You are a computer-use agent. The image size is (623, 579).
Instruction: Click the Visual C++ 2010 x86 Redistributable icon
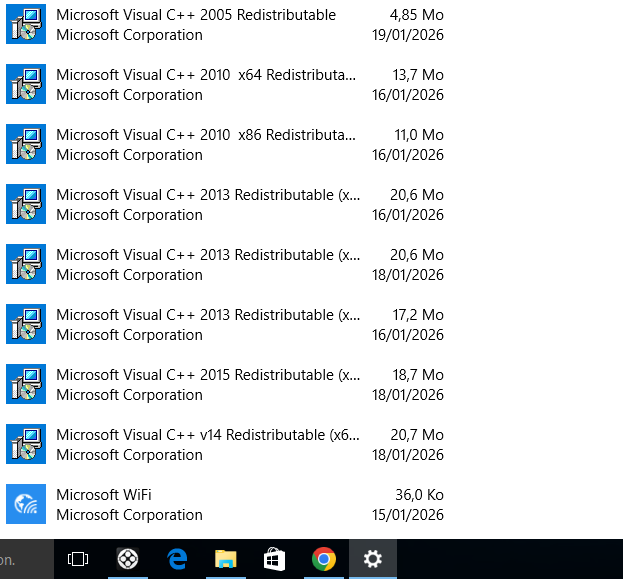coord(26,145)
